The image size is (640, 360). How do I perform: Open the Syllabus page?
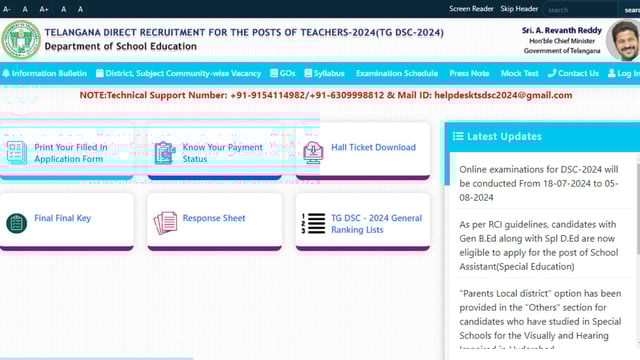click(324, 73)
